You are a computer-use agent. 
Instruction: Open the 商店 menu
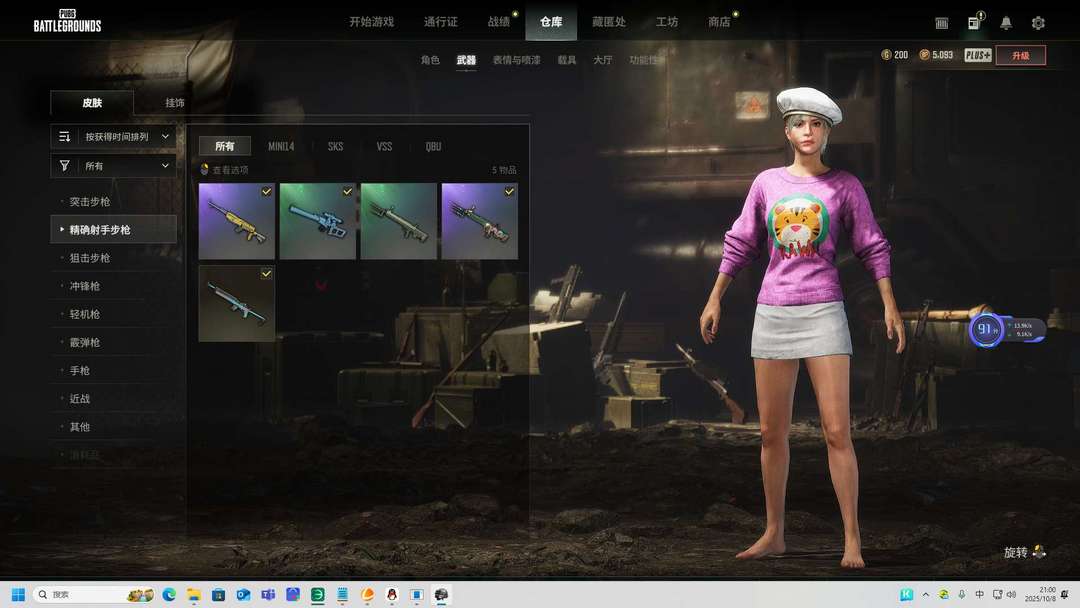pos(719,22)
